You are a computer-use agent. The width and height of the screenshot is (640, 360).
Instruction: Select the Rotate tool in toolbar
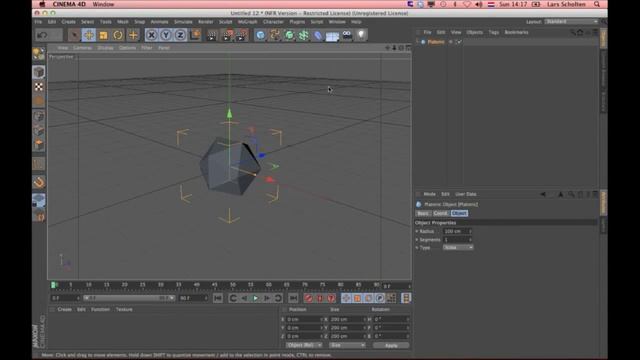(x=118, y=35)
